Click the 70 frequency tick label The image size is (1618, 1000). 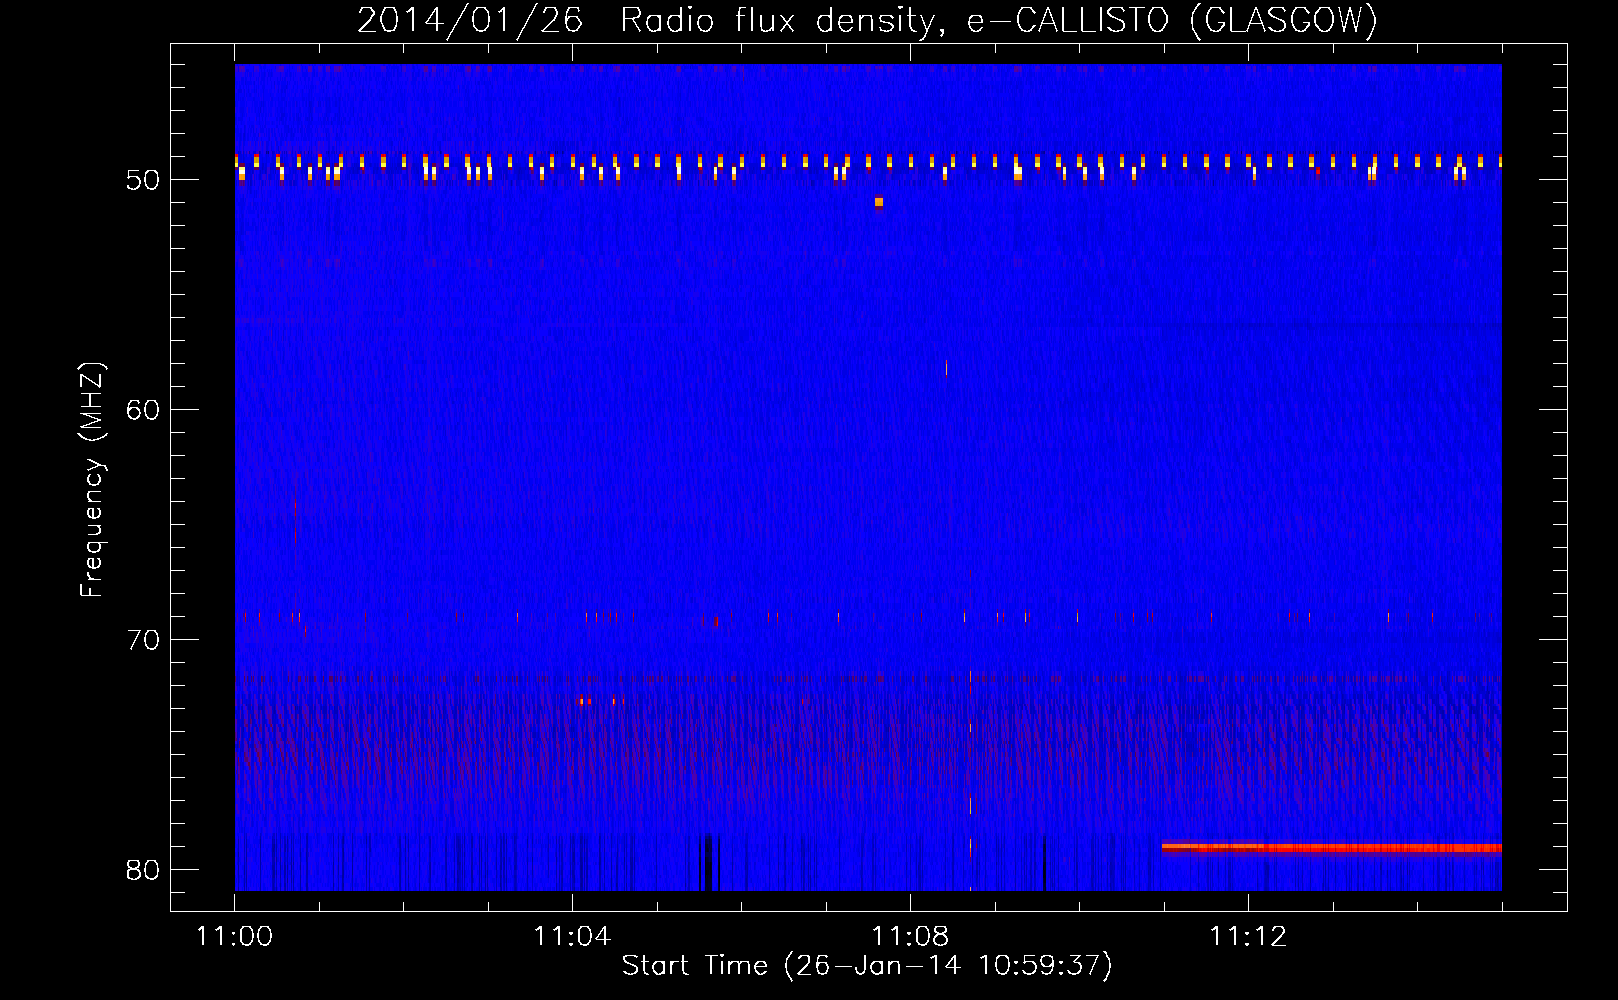click(x=143, y=640)
